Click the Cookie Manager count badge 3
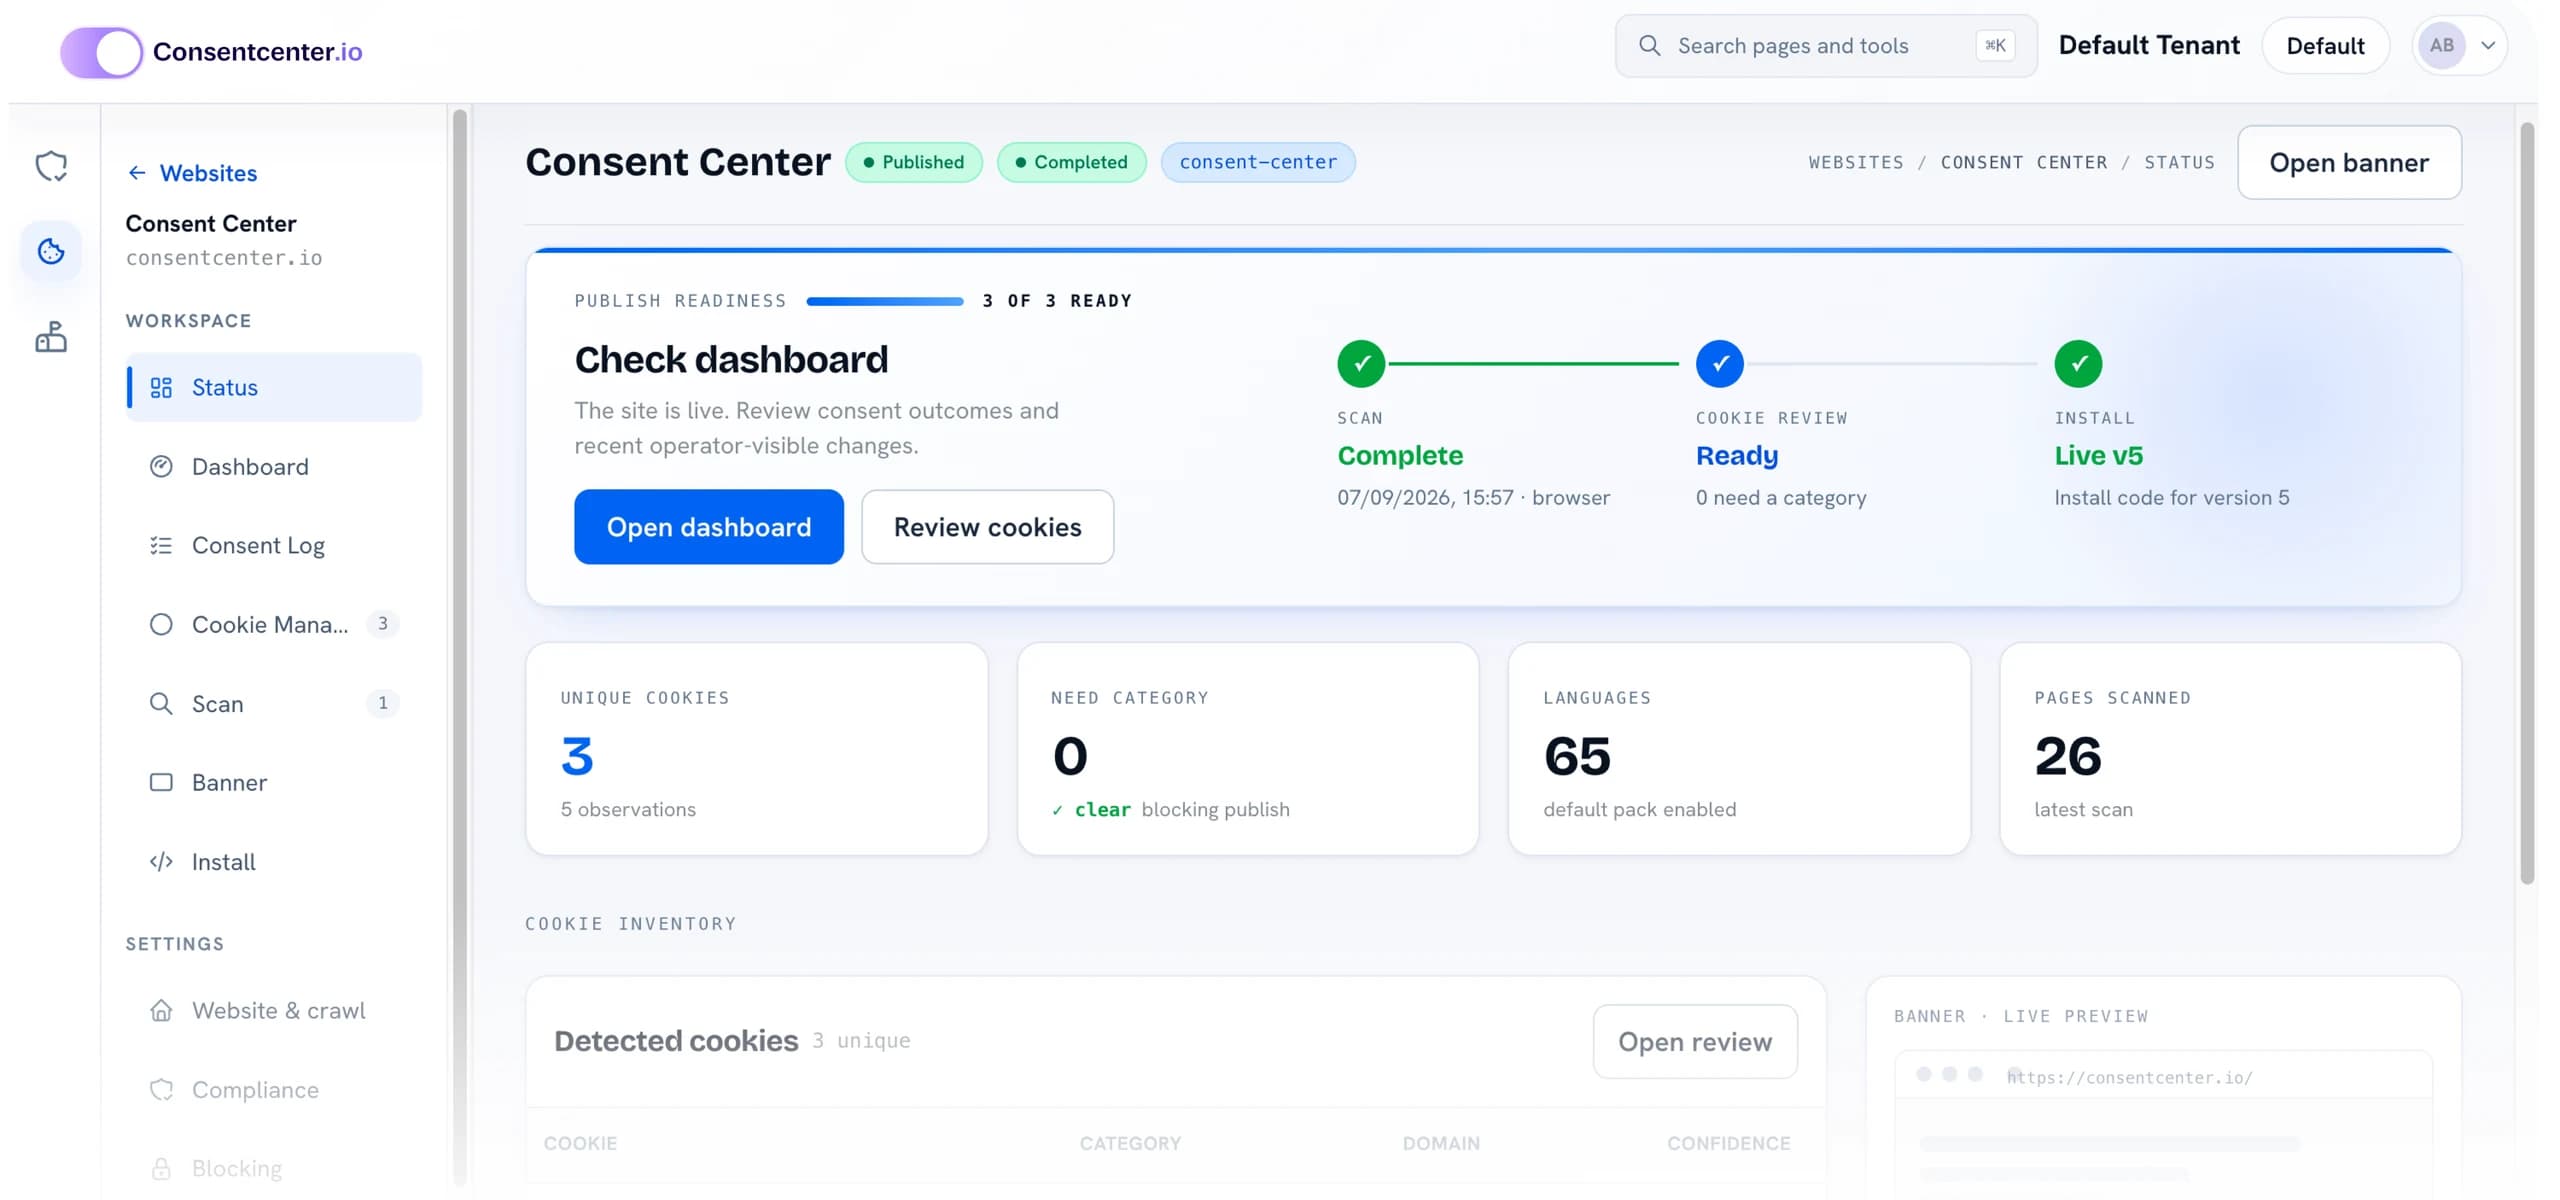2560x1200 pixels. pos(383,624)
